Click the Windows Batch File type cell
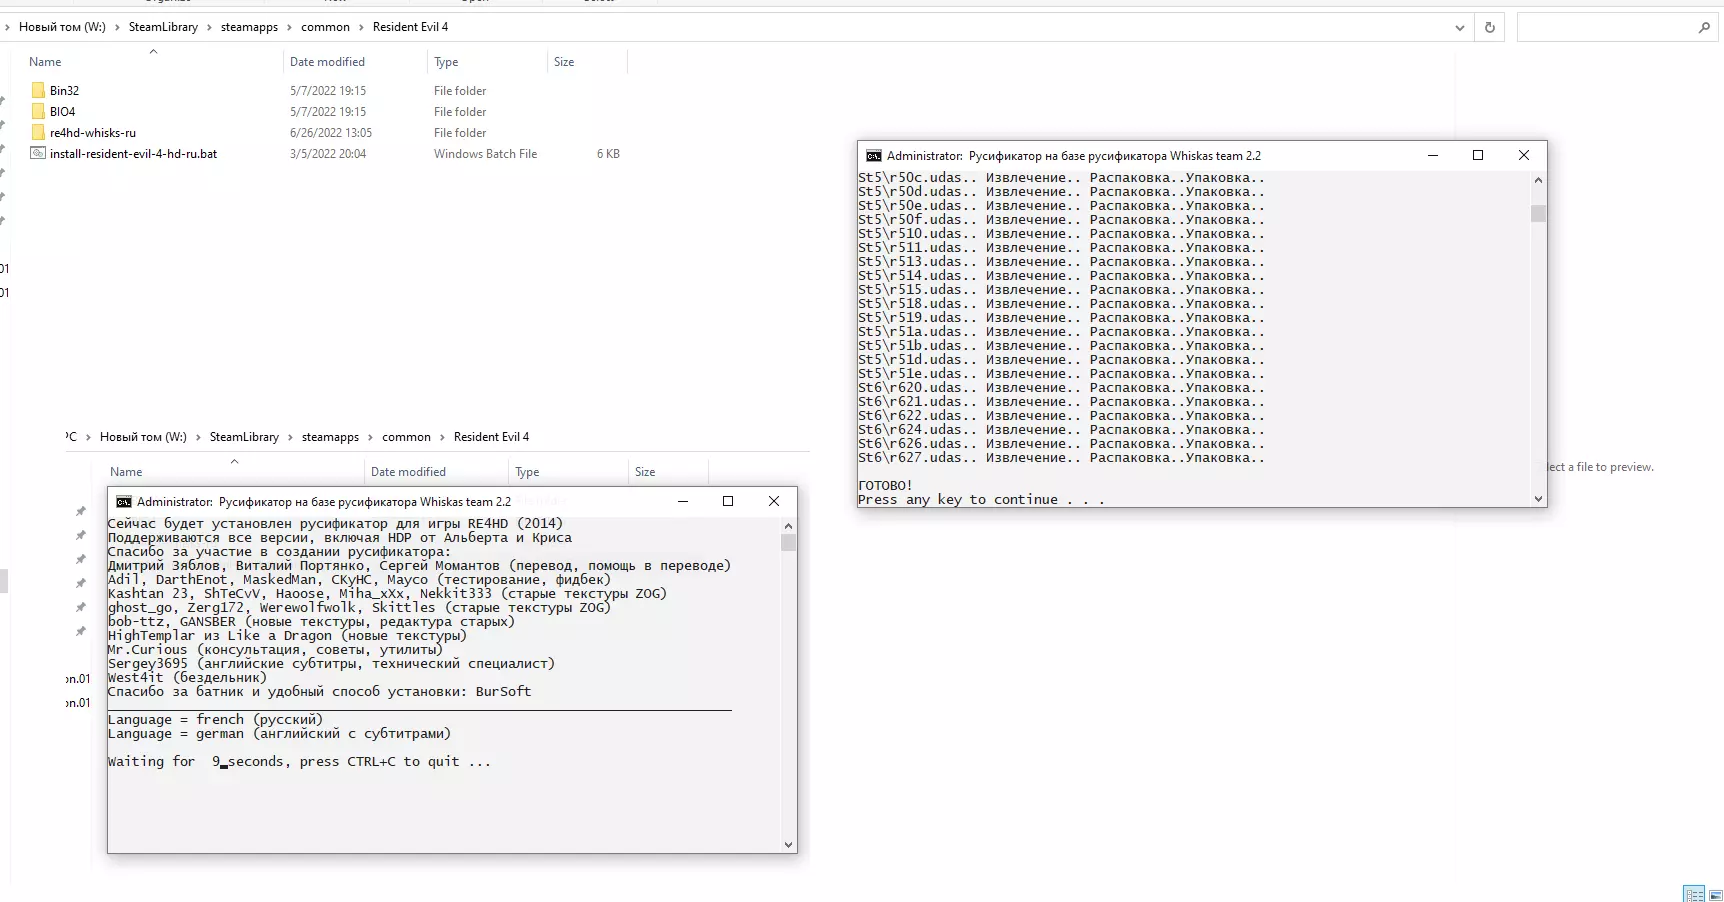The image size is (1724, 902). [485, 153]
